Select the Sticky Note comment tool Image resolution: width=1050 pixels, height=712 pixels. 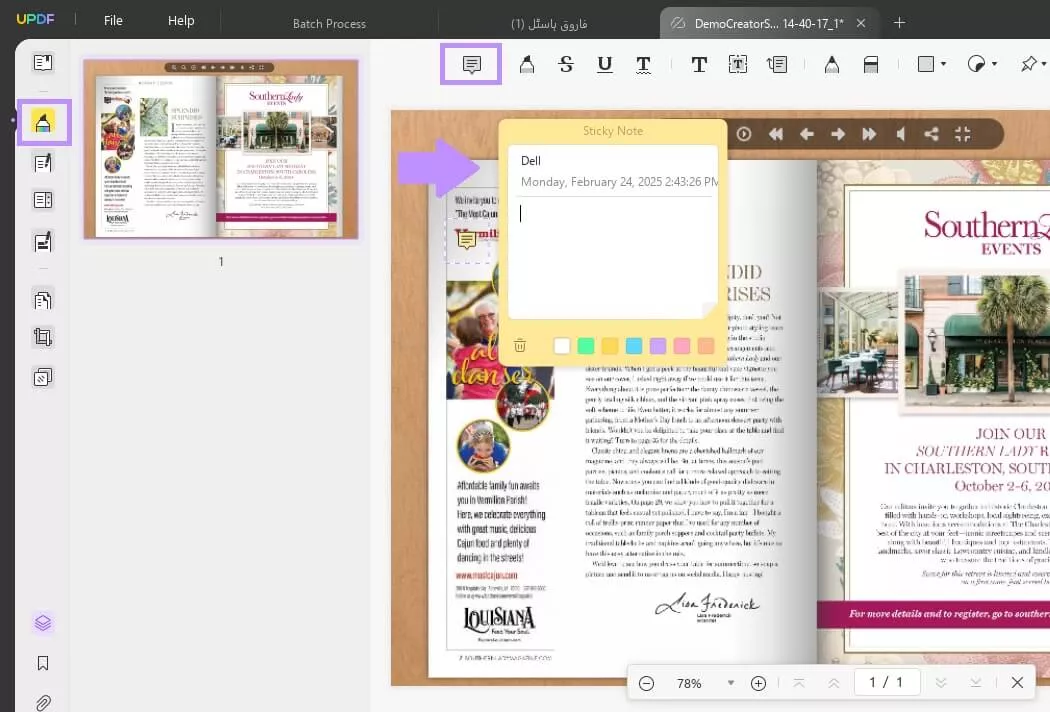click(x=471, y=64)
